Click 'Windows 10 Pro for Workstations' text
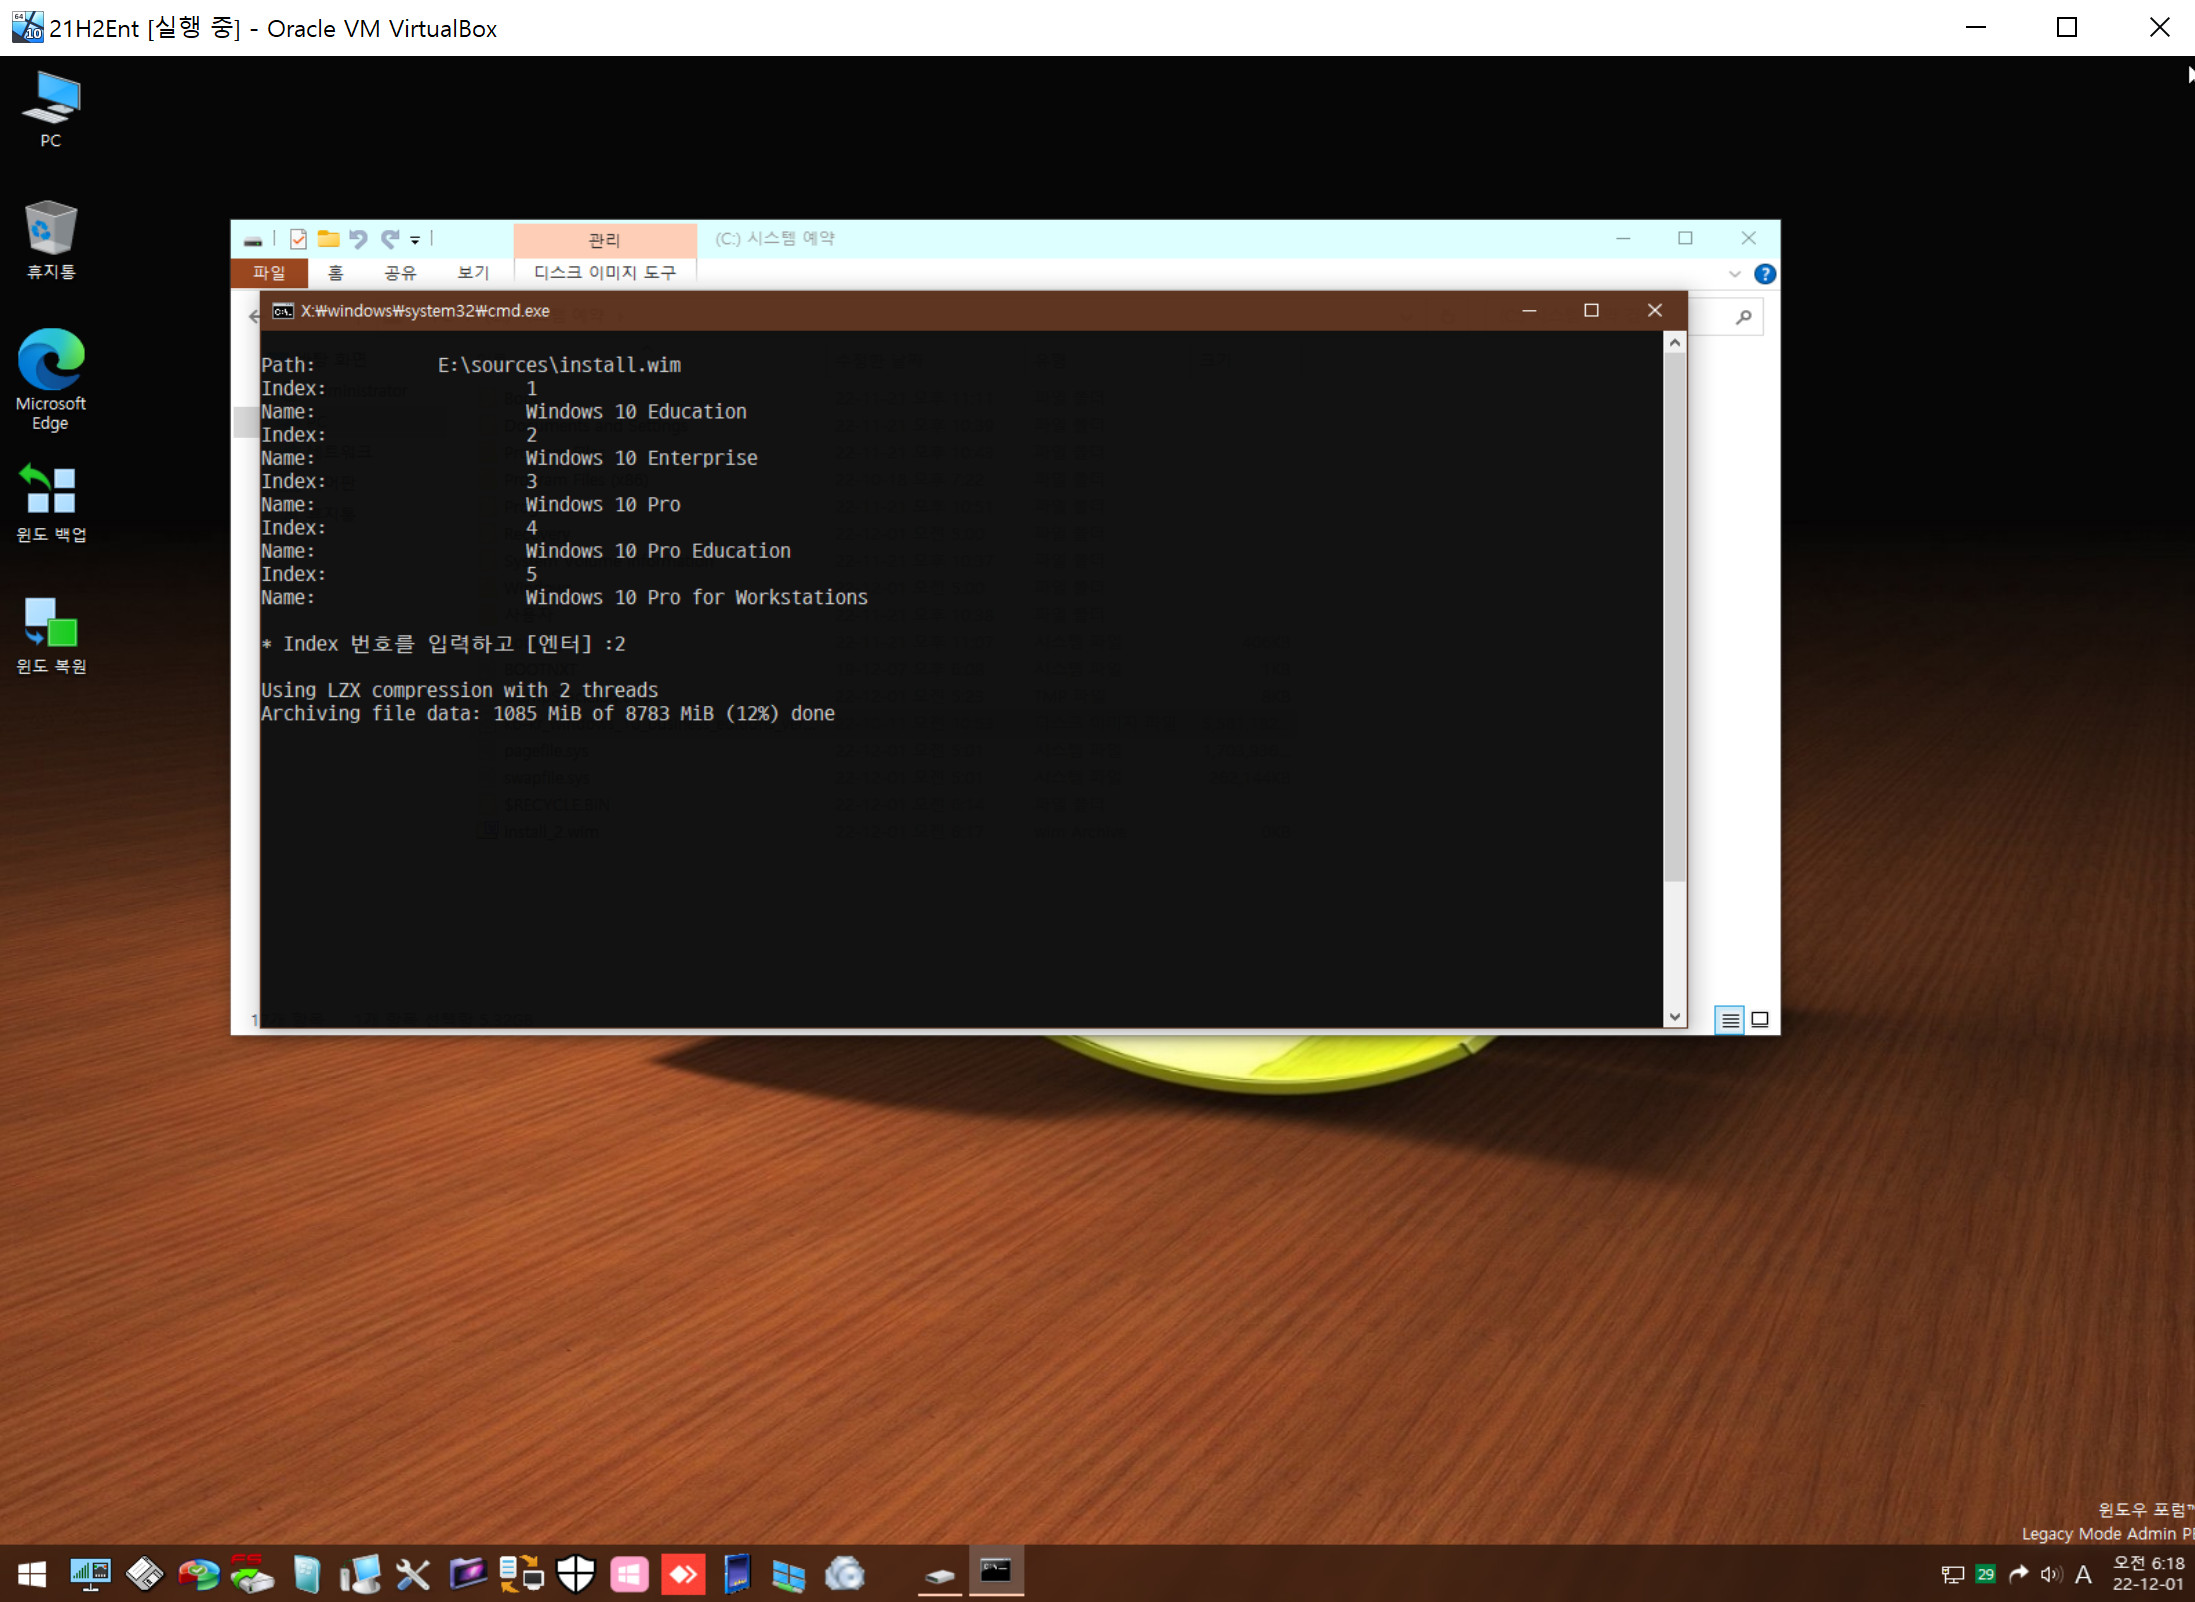The image size is (2195, 1602). [696, 598]
